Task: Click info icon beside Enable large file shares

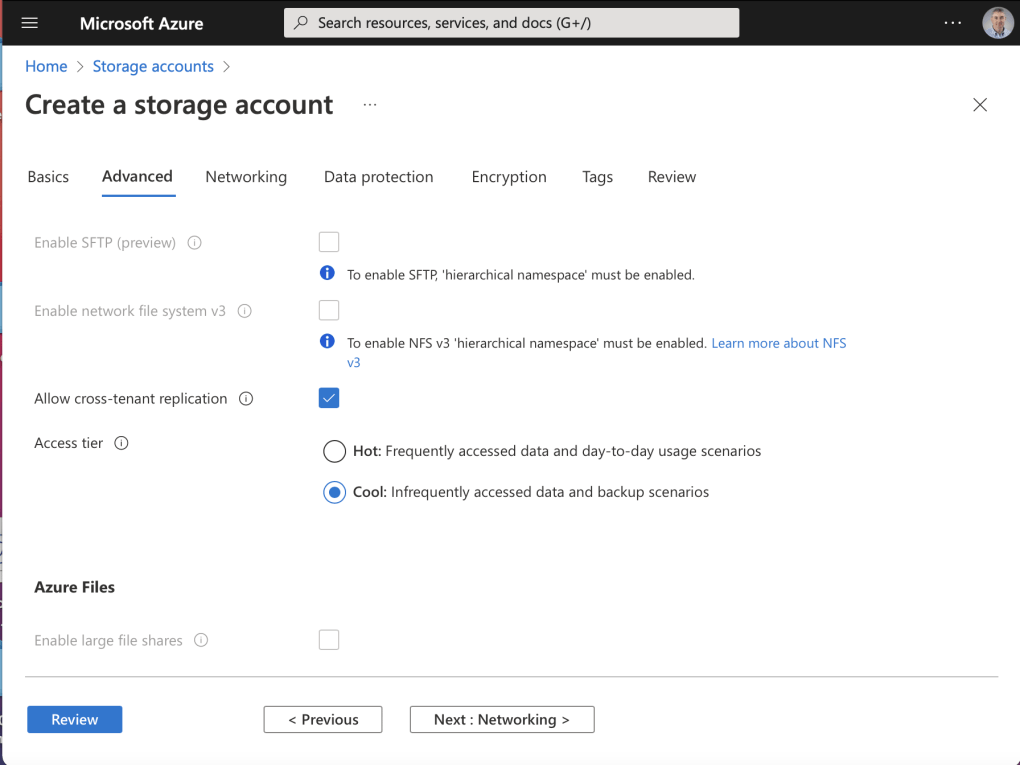Action: point(201,640)
